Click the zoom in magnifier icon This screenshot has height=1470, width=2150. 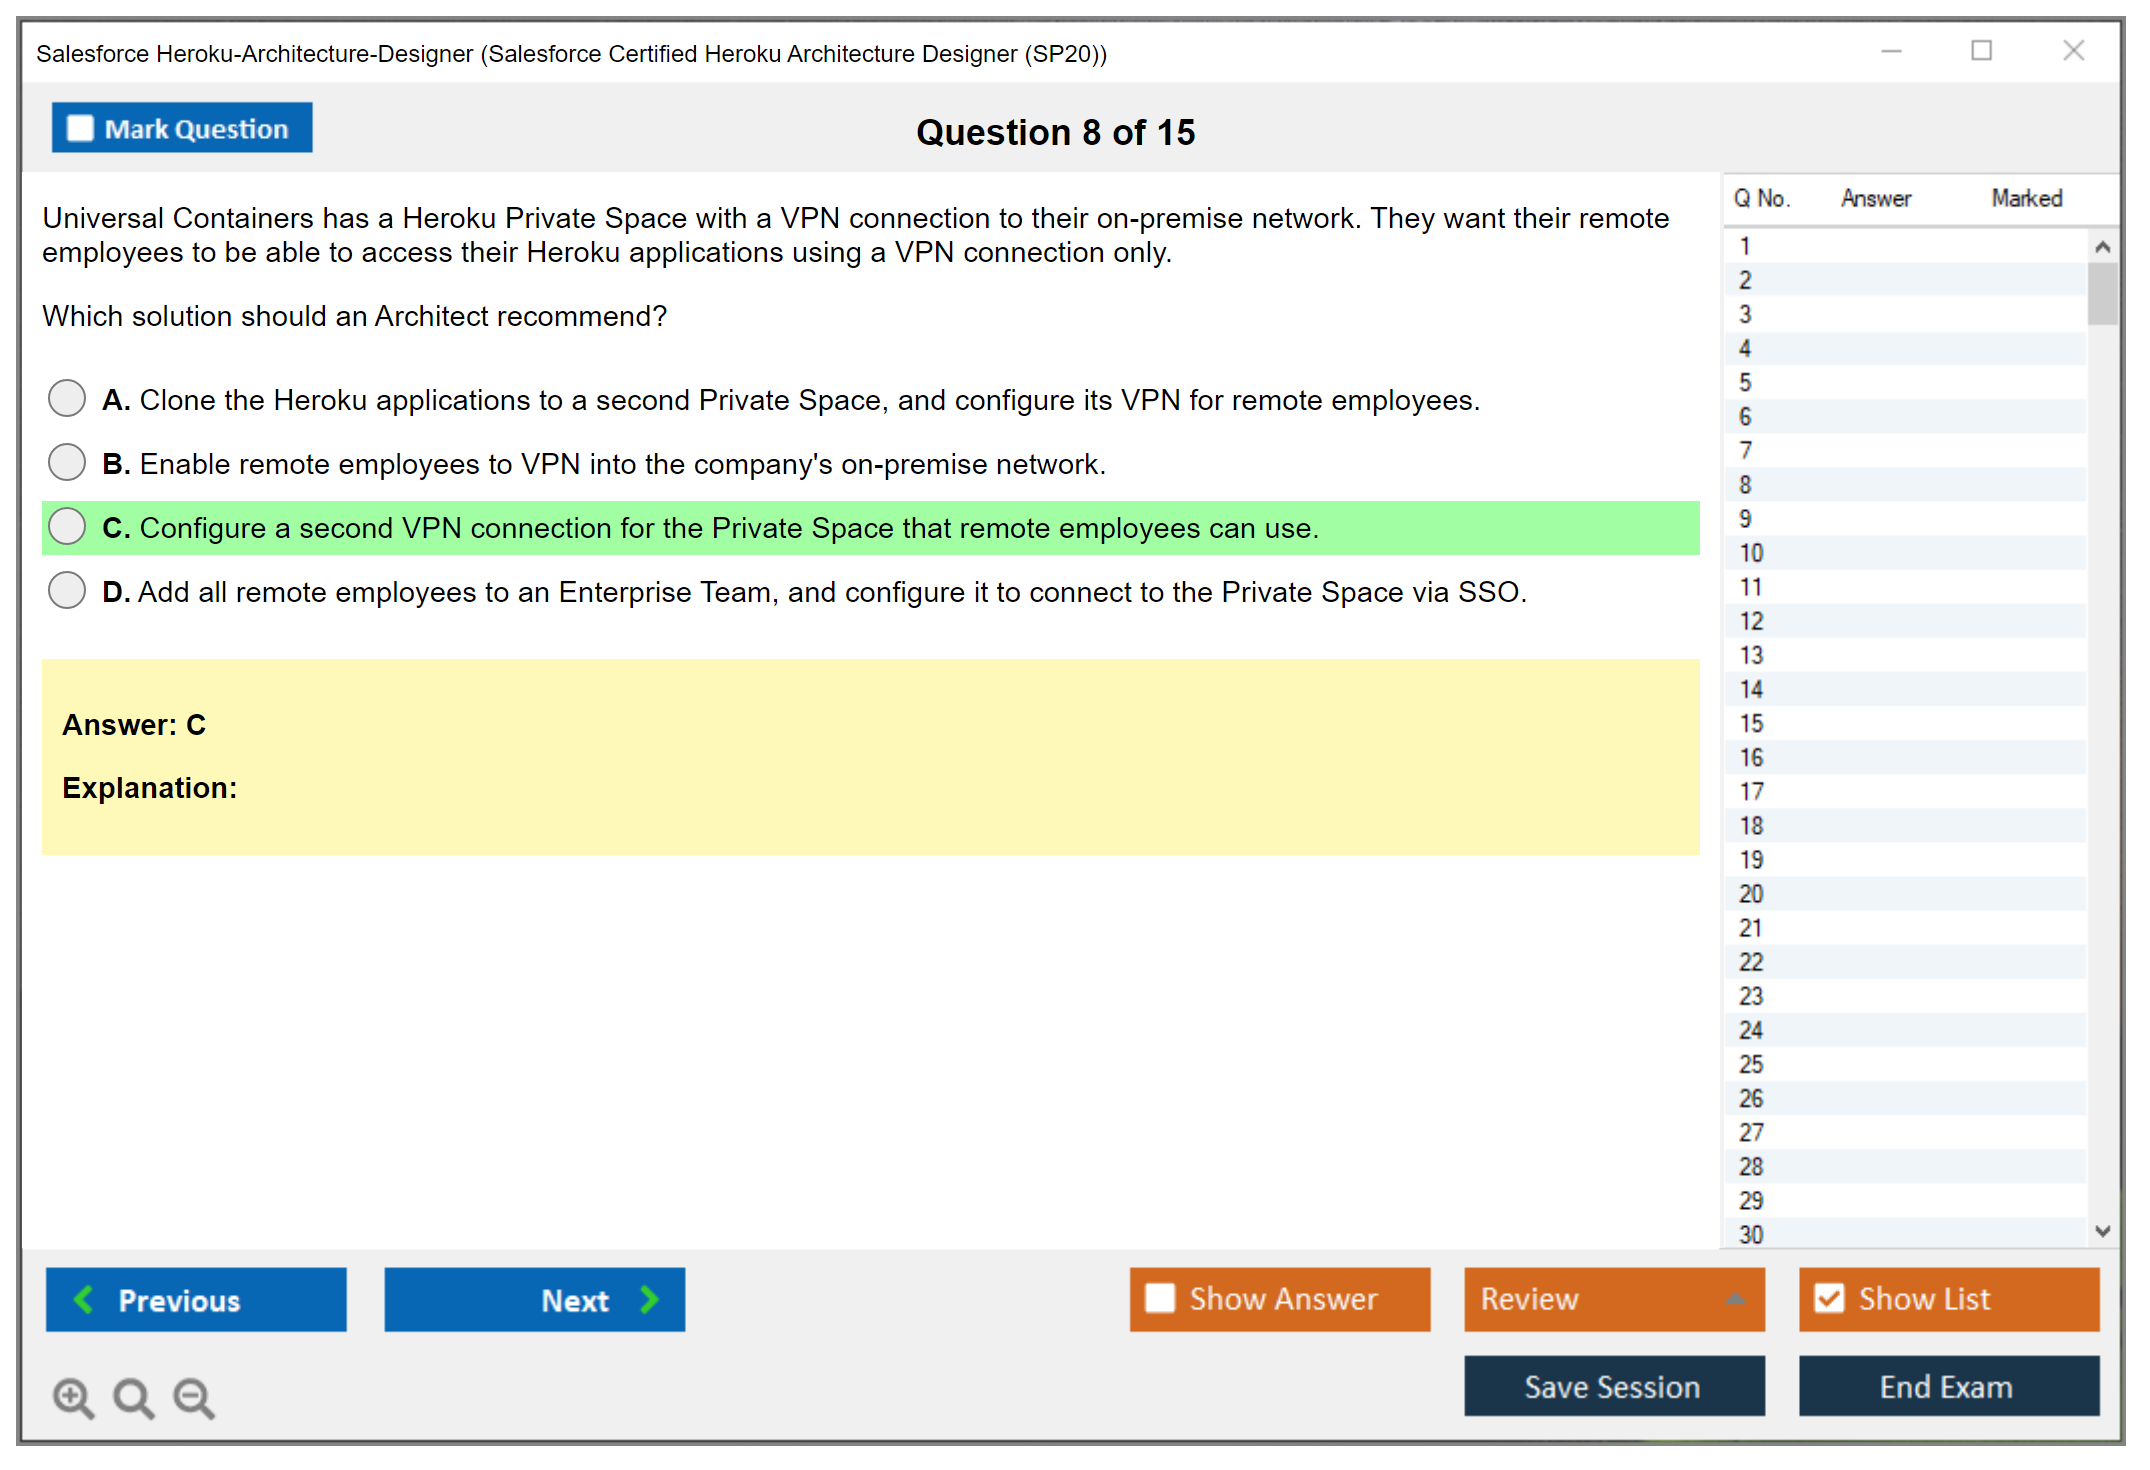click(73, 1397)
